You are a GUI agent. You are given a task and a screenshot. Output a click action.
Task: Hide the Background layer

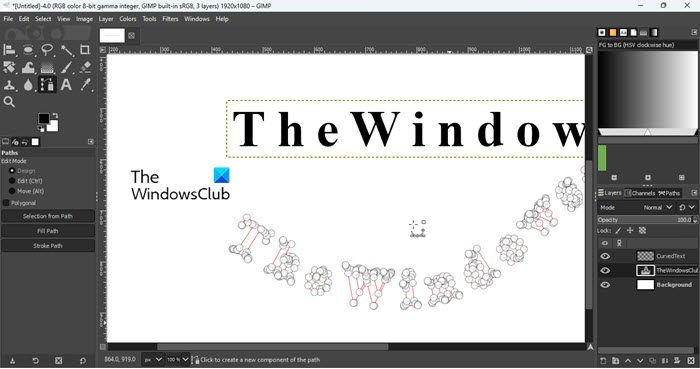pyautogui.click(x=605, y=285)
